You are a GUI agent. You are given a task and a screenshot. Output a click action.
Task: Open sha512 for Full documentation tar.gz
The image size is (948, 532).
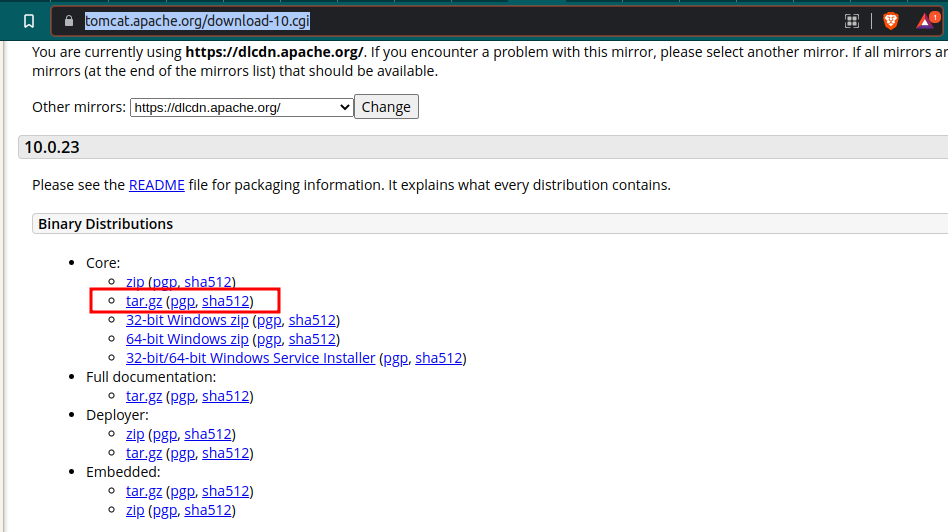tap(226, 396)
